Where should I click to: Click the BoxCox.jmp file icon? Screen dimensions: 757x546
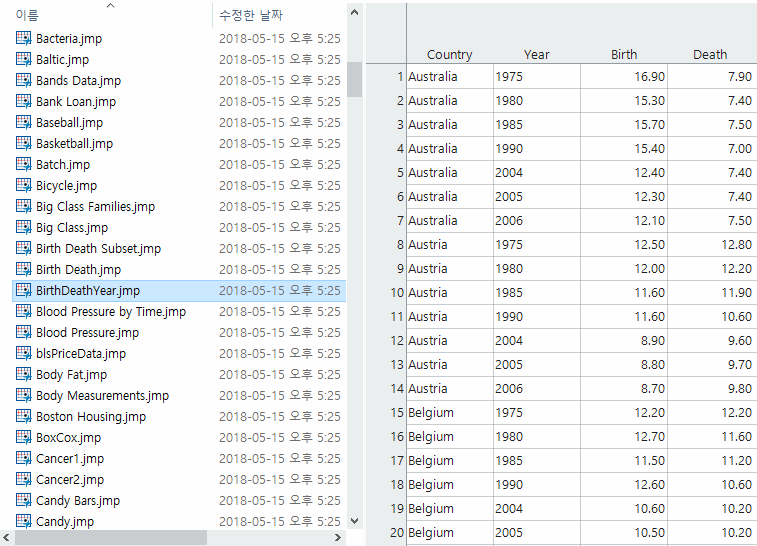24,437
